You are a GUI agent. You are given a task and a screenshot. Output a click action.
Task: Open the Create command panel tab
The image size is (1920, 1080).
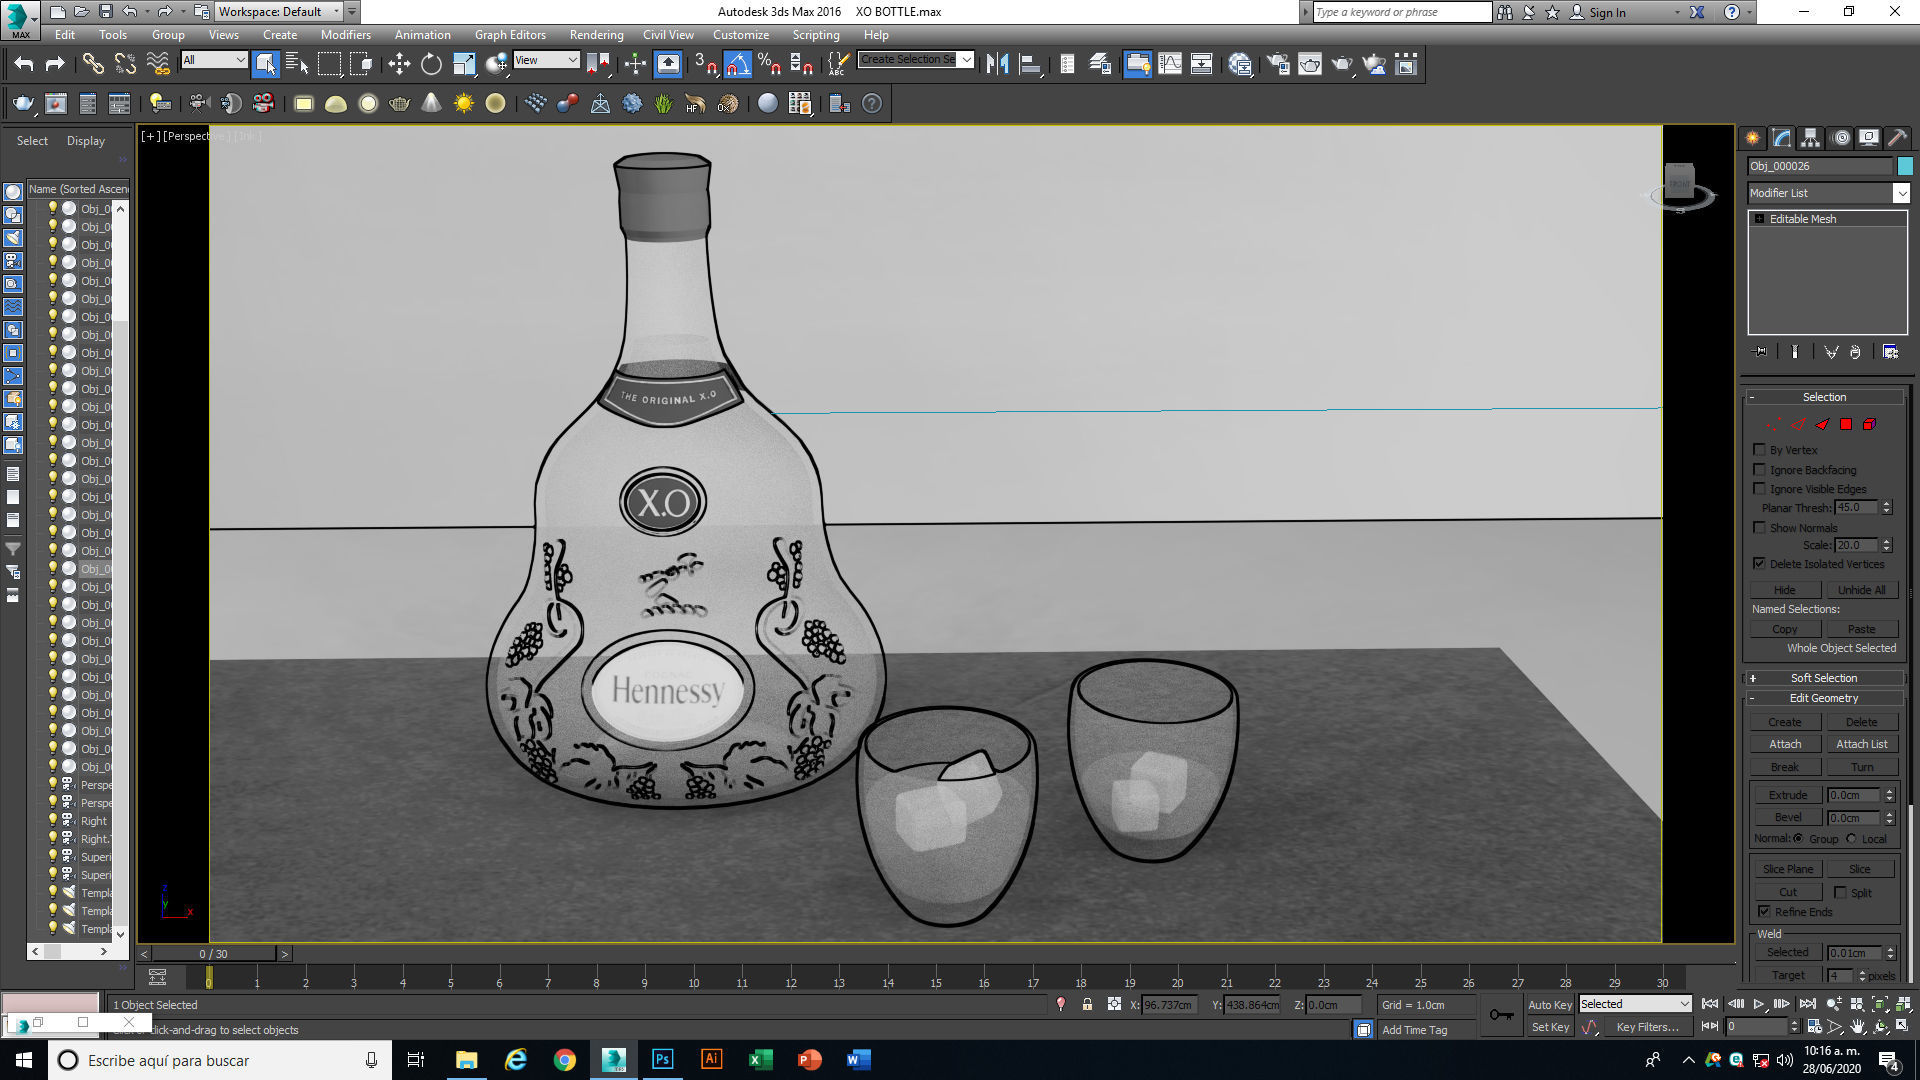click(x=1753, y=138)
